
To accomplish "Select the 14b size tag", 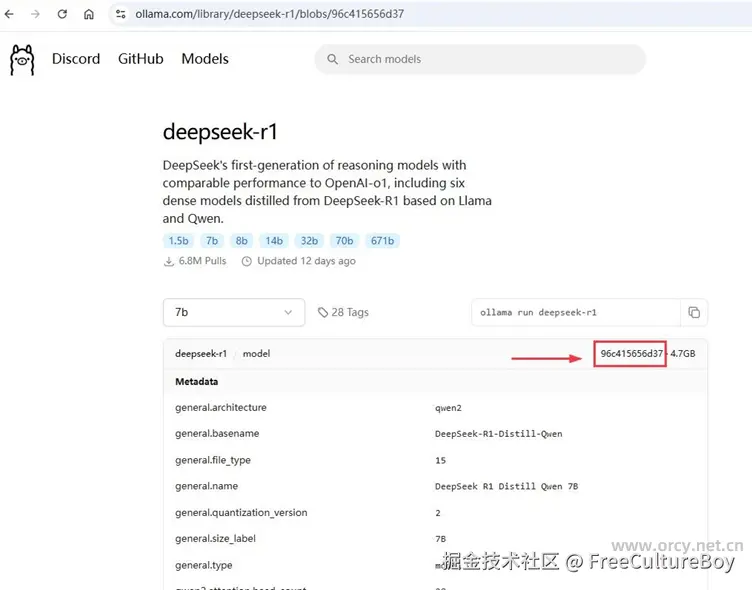I will click(274, 240).
